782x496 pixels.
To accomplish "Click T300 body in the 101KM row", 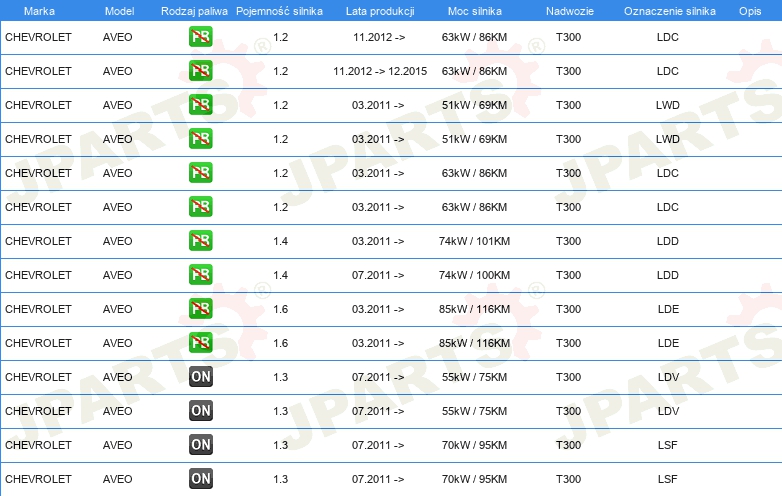I will point(569,241).
